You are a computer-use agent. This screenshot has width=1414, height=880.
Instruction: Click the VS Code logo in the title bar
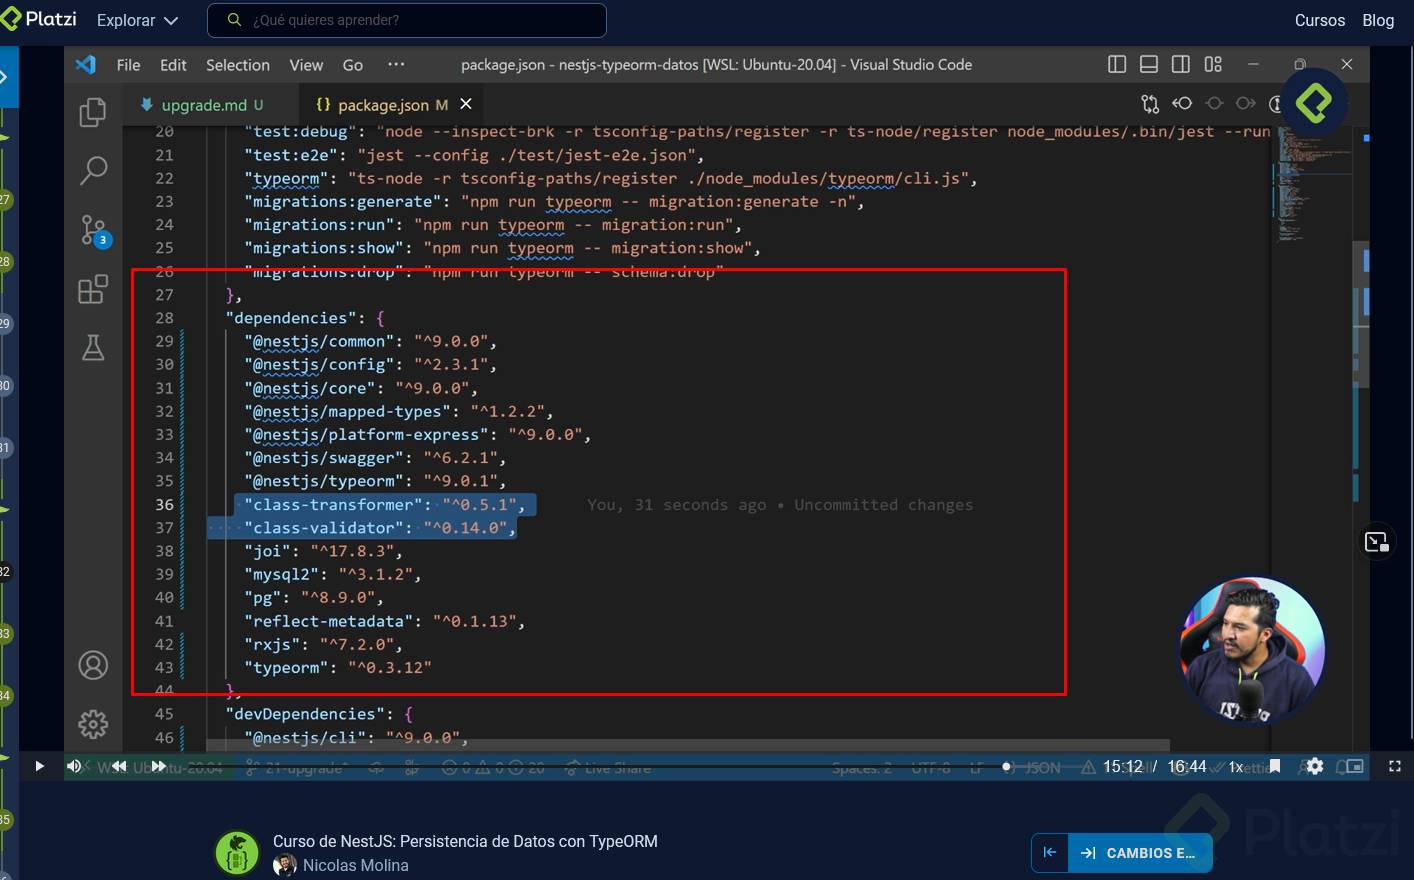tap(86, 65)
